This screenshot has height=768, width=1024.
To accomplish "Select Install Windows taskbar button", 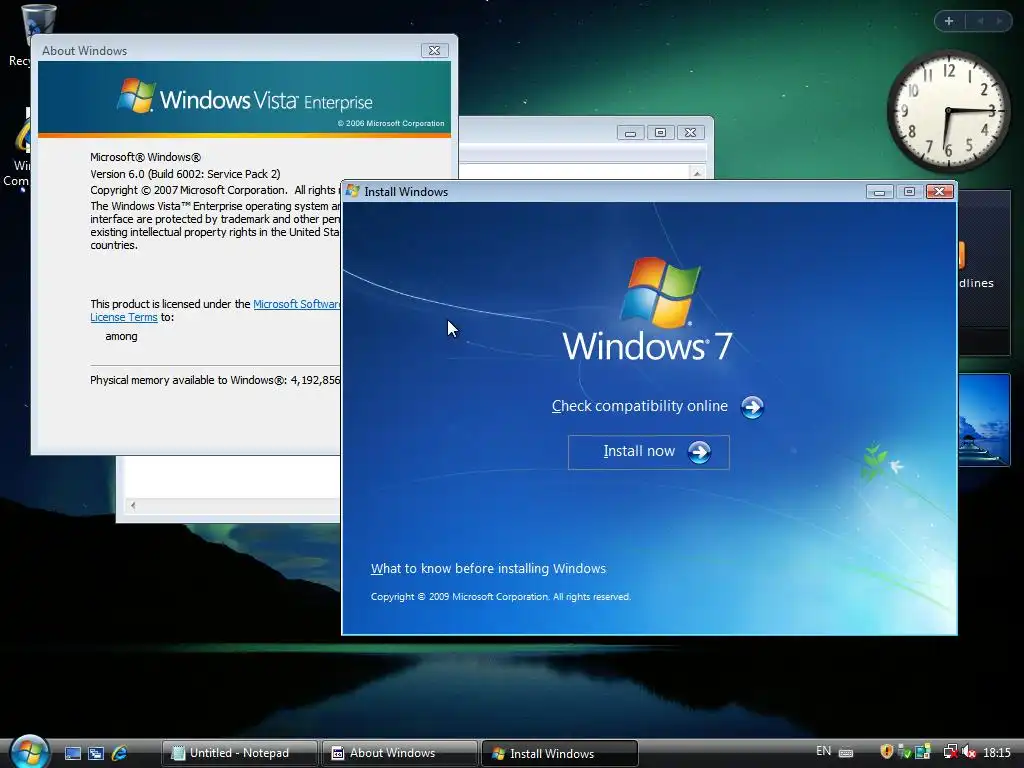I will pyautogui.click(x=560, y=754).
